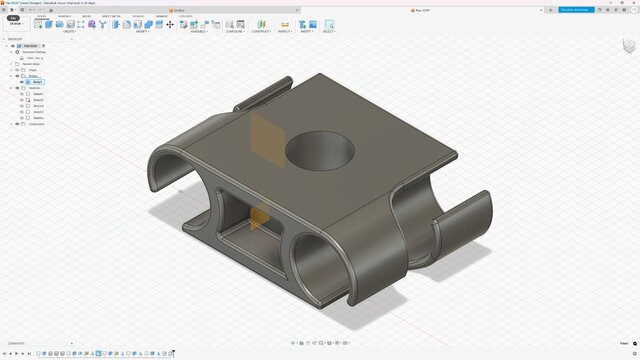This screenshot has width=640, height=360.
Task: Toggle visibility of the root component
Action: [x=13, y=46]
